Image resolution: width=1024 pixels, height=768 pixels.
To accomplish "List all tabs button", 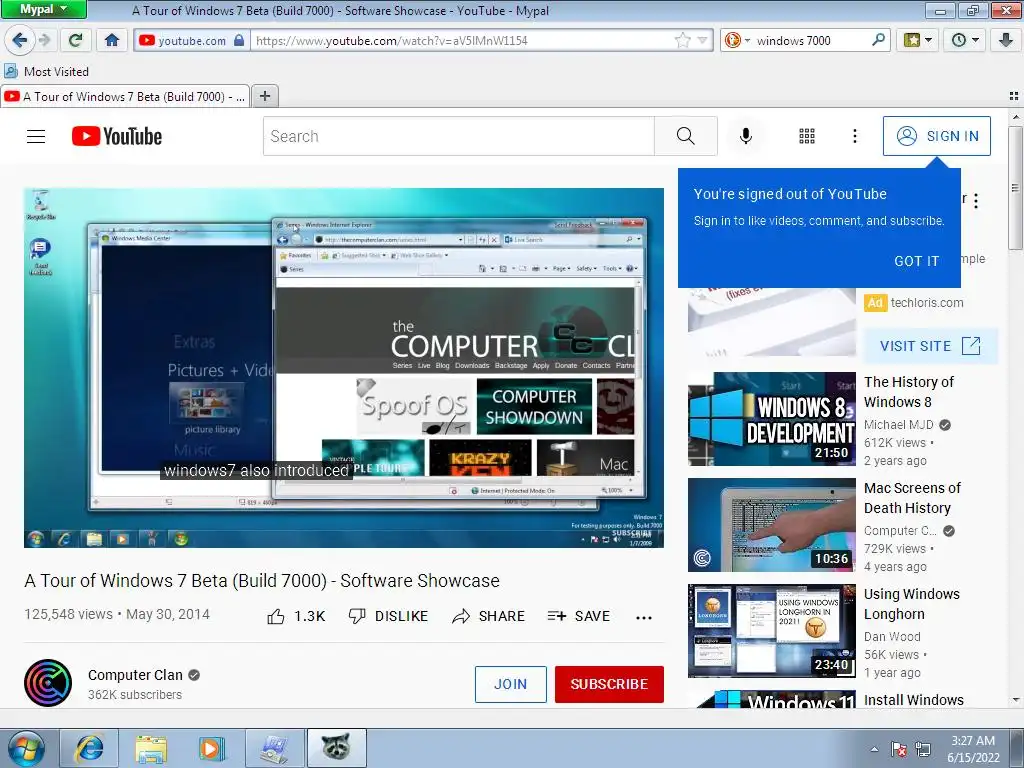I will (1014, 97).
